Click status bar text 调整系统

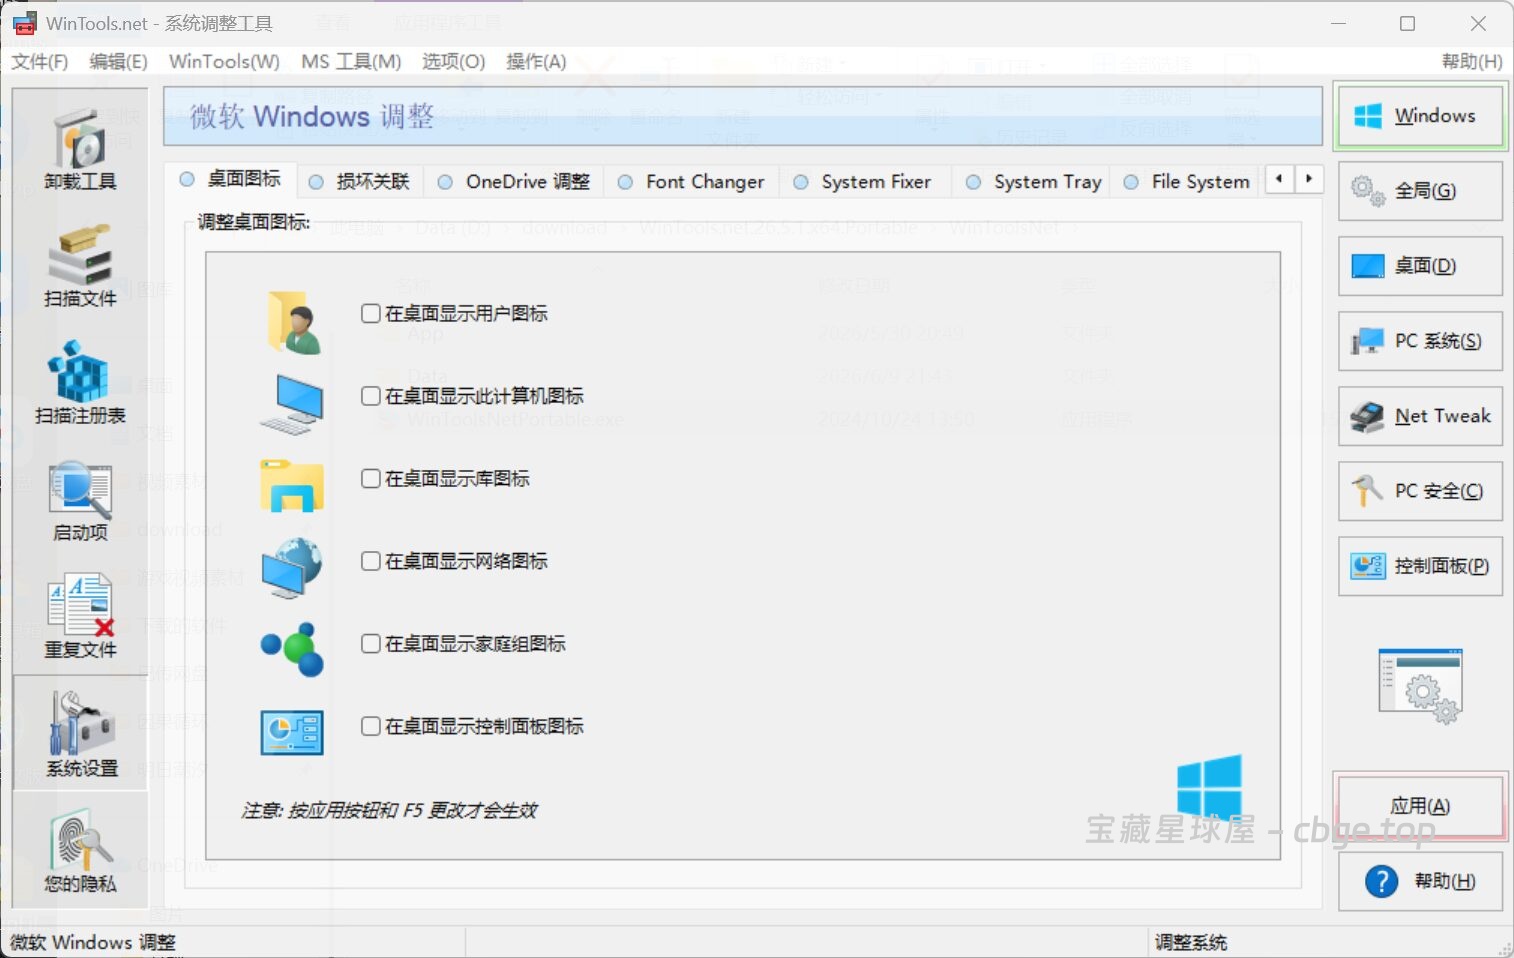click(1190, 942)
